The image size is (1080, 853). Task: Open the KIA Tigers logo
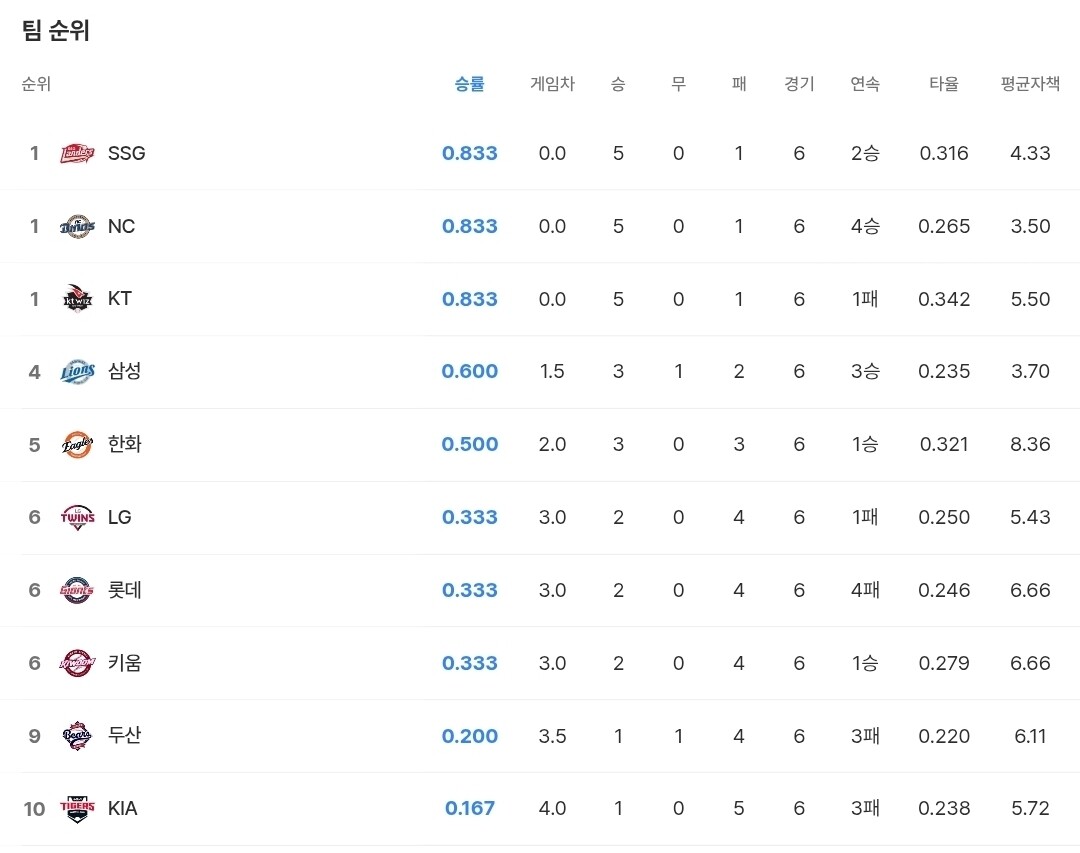77,808
